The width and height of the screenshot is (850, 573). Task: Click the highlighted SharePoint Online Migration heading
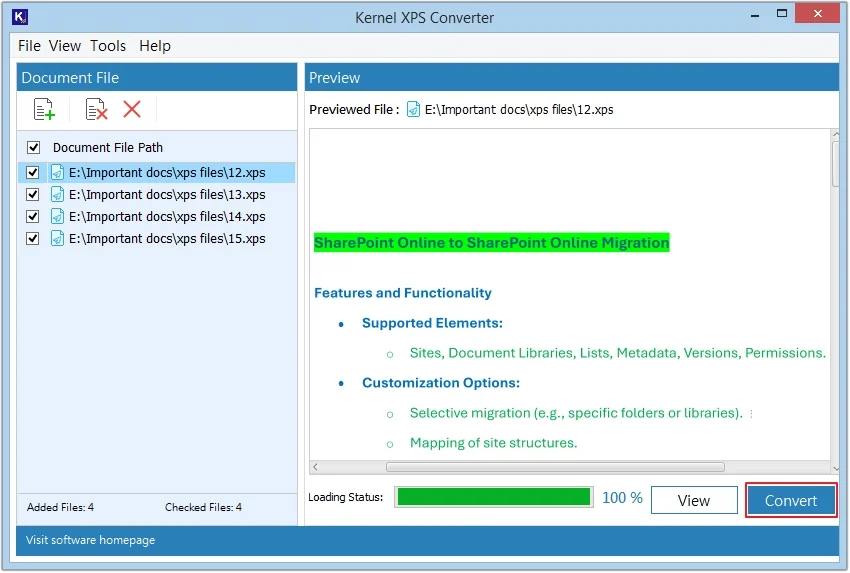pyautogui.click(x=492, y=242)
